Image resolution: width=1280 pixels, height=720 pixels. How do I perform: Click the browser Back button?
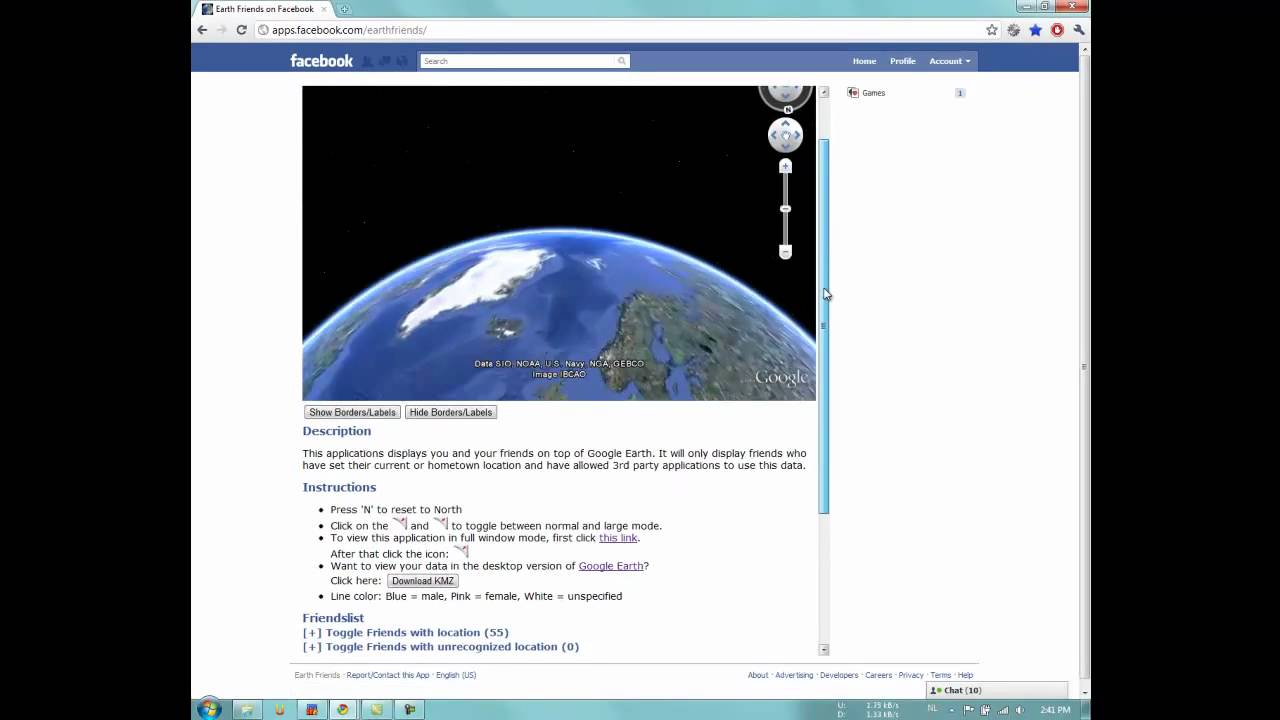(203, 30)
